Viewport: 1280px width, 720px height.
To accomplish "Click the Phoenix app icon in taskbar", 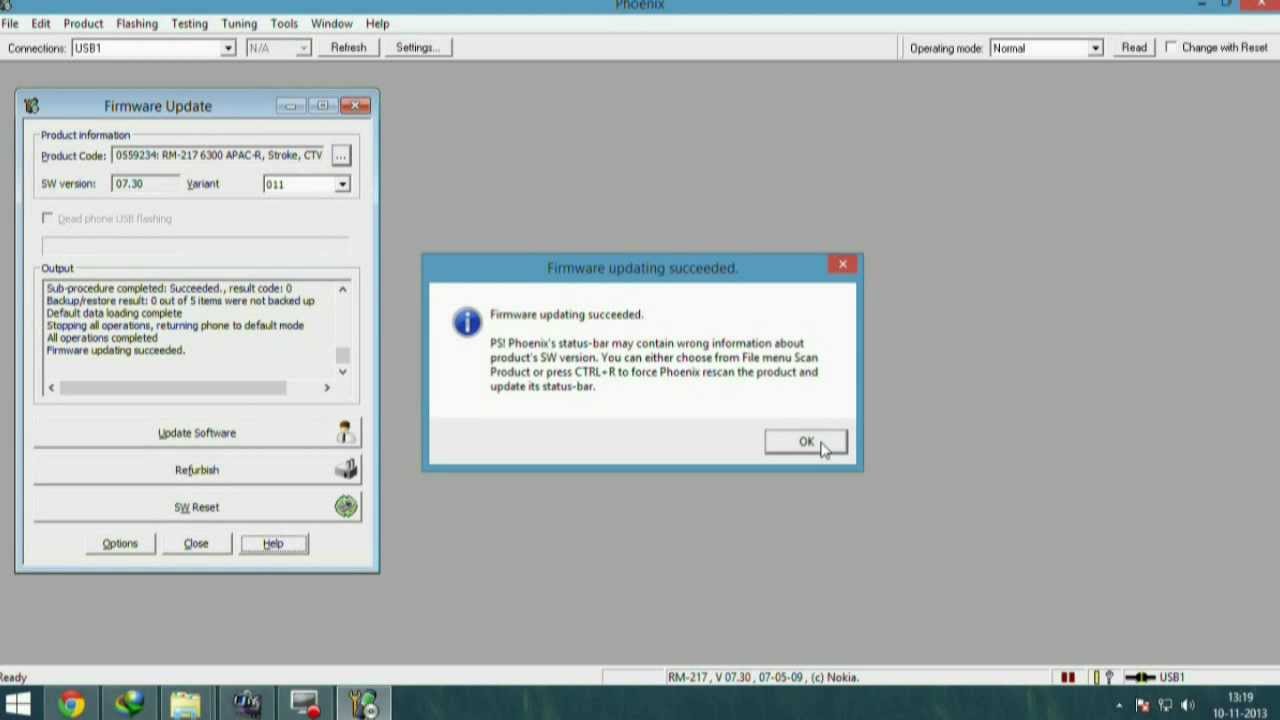I will coord(364,704).
